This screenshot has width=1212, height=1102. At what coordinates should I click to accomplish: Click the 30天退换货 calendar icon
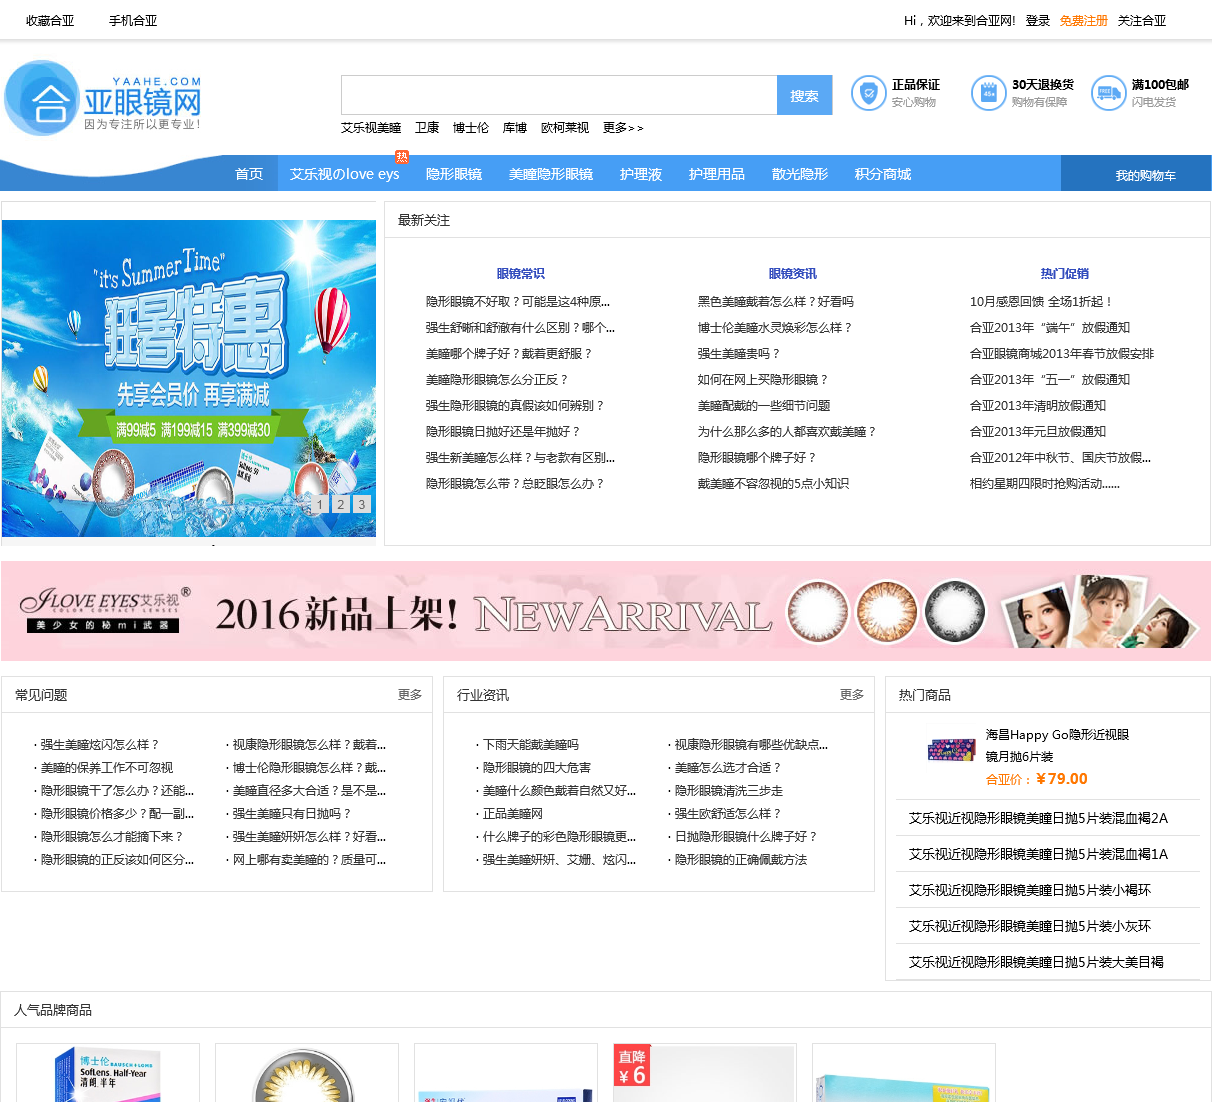click(x=989, y=93)
